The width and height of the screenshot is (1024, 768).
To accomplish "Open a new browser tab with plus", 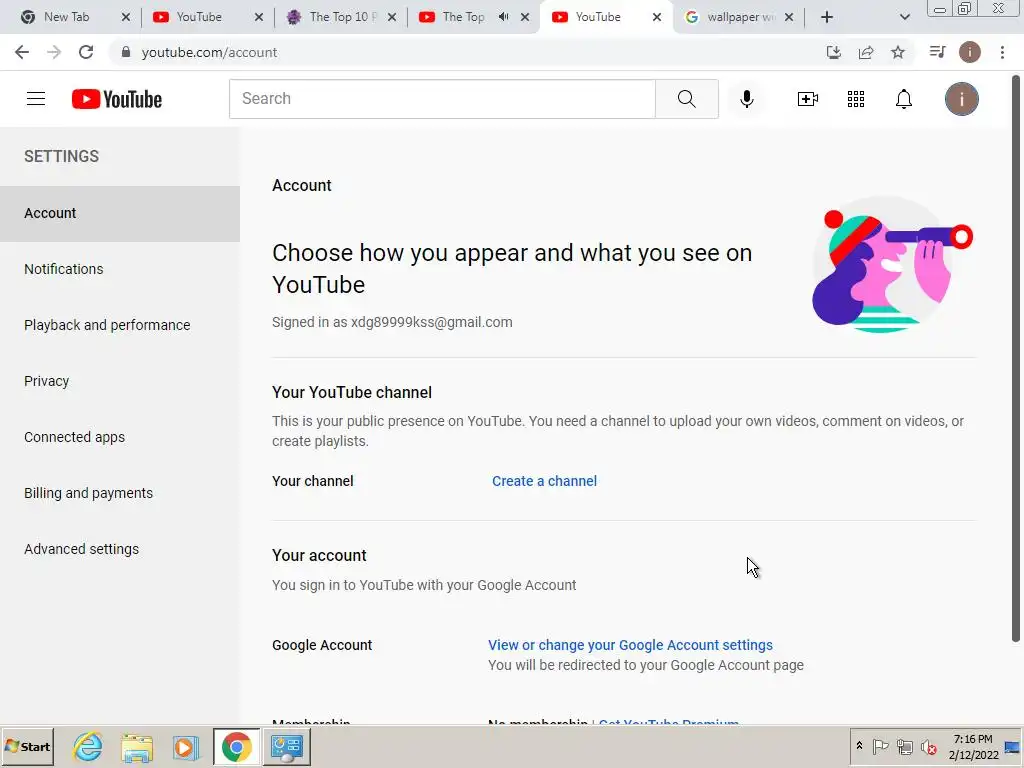I will pyautogui.click(x=827, y=17).
